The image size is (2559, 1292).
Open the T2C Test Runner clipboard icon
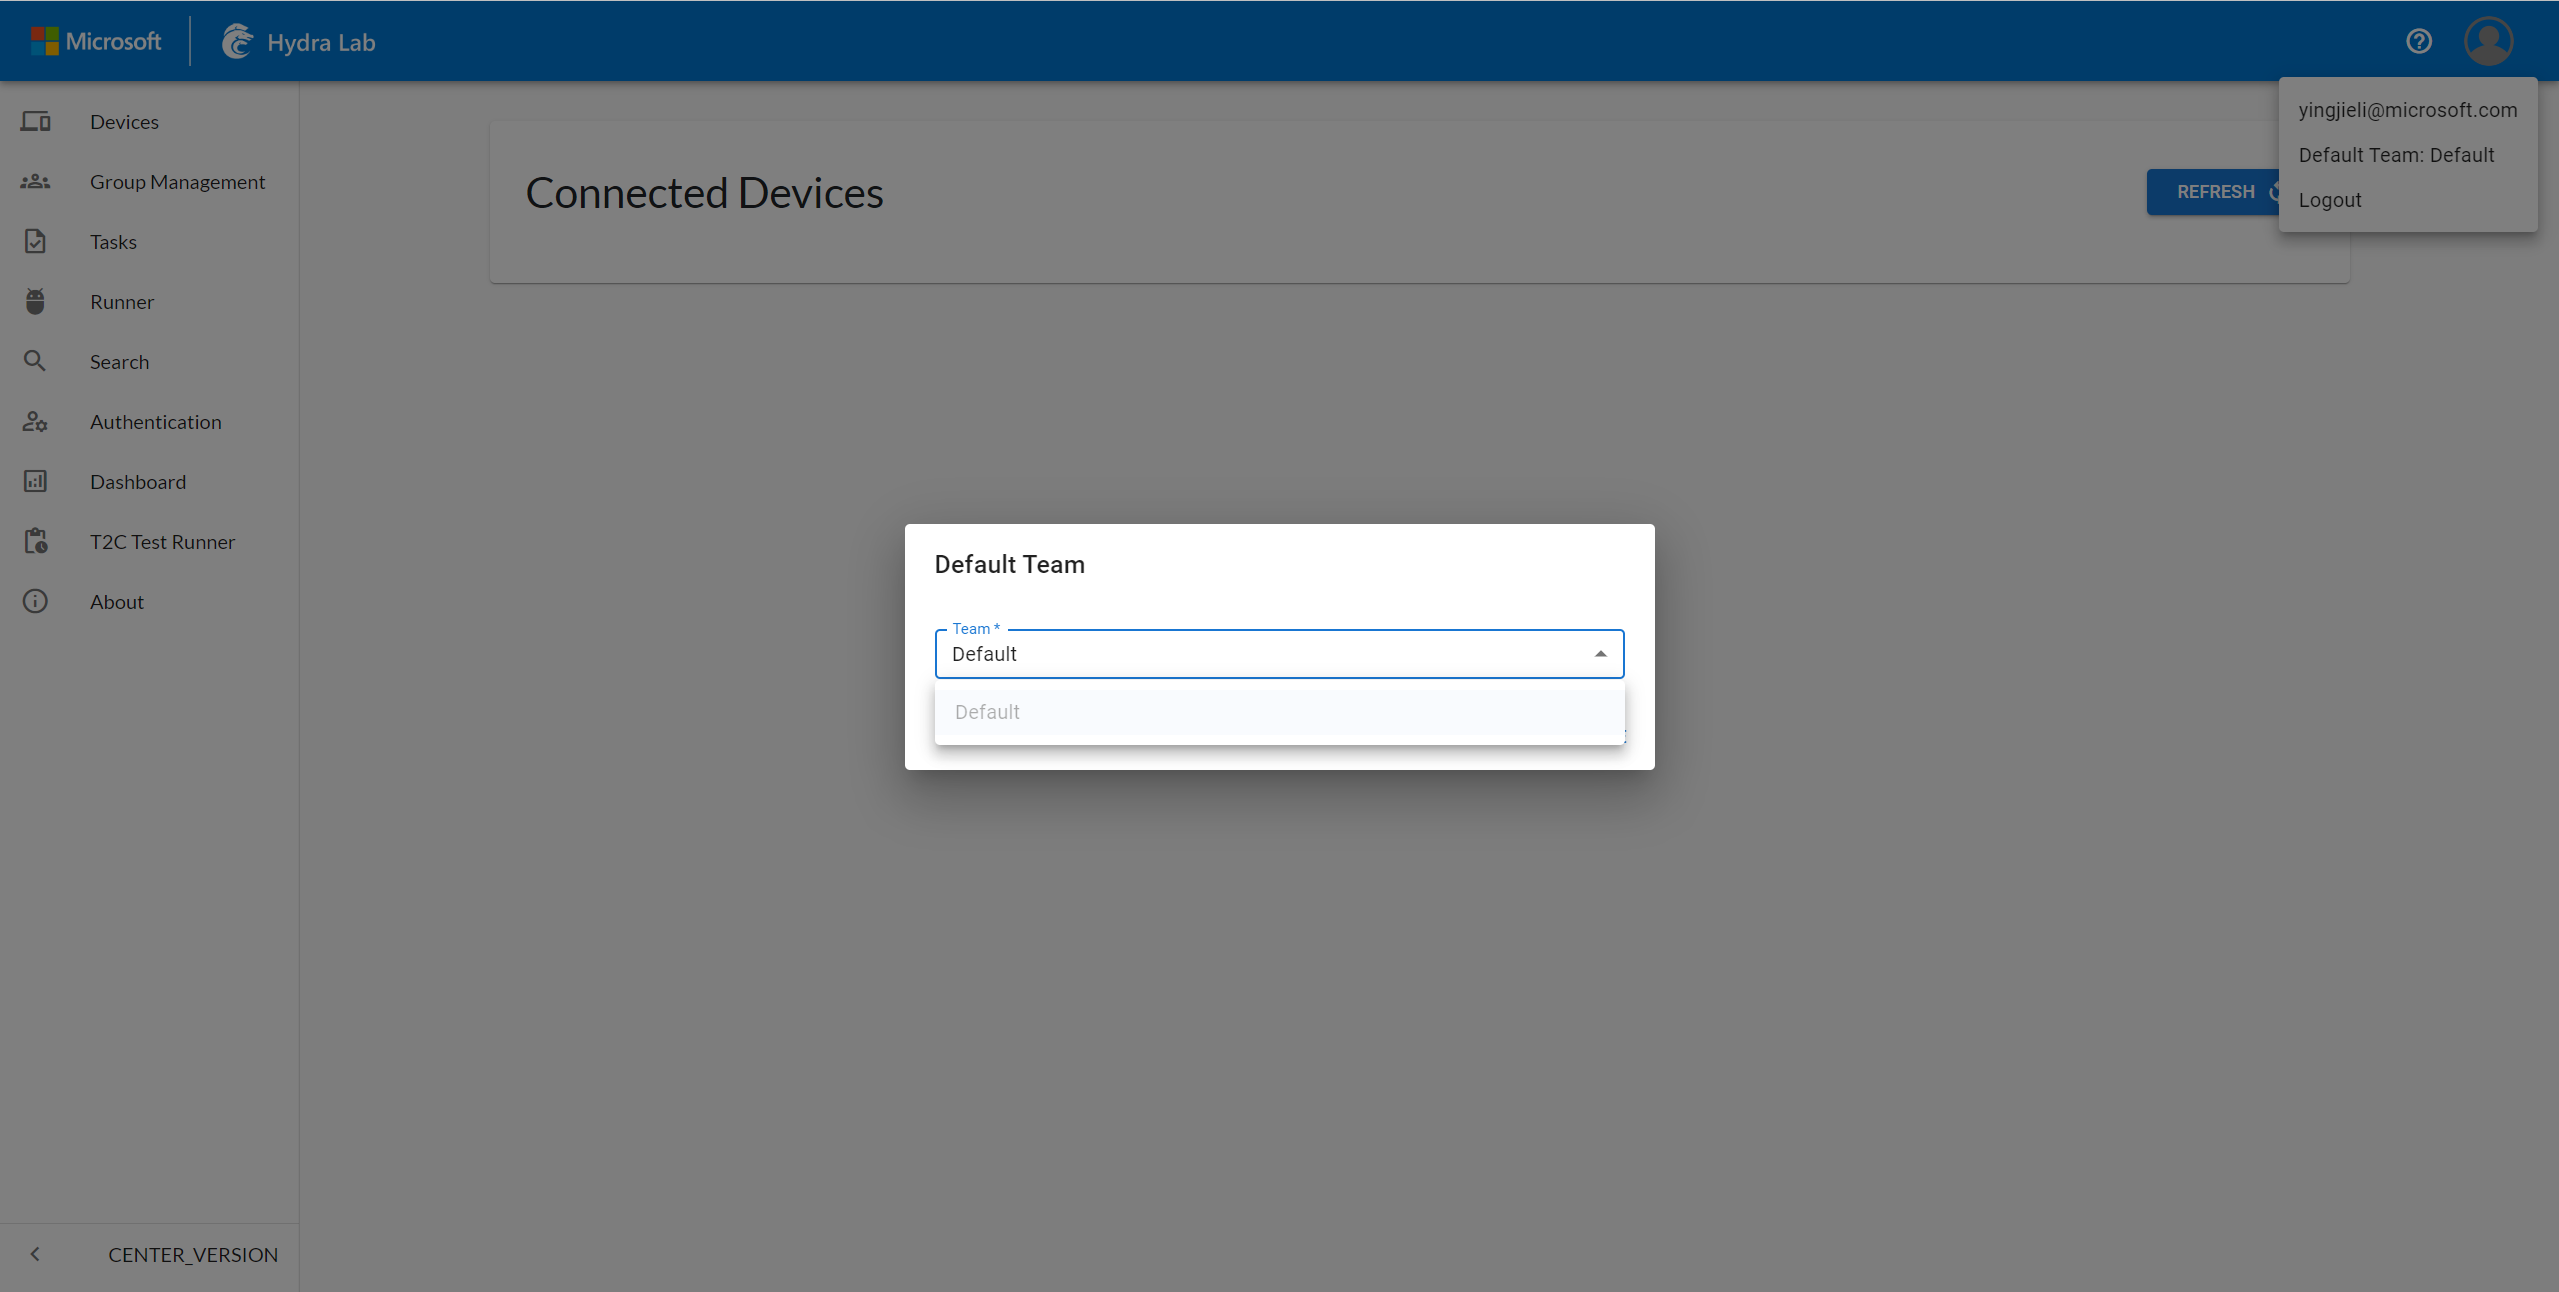point(36,542)
